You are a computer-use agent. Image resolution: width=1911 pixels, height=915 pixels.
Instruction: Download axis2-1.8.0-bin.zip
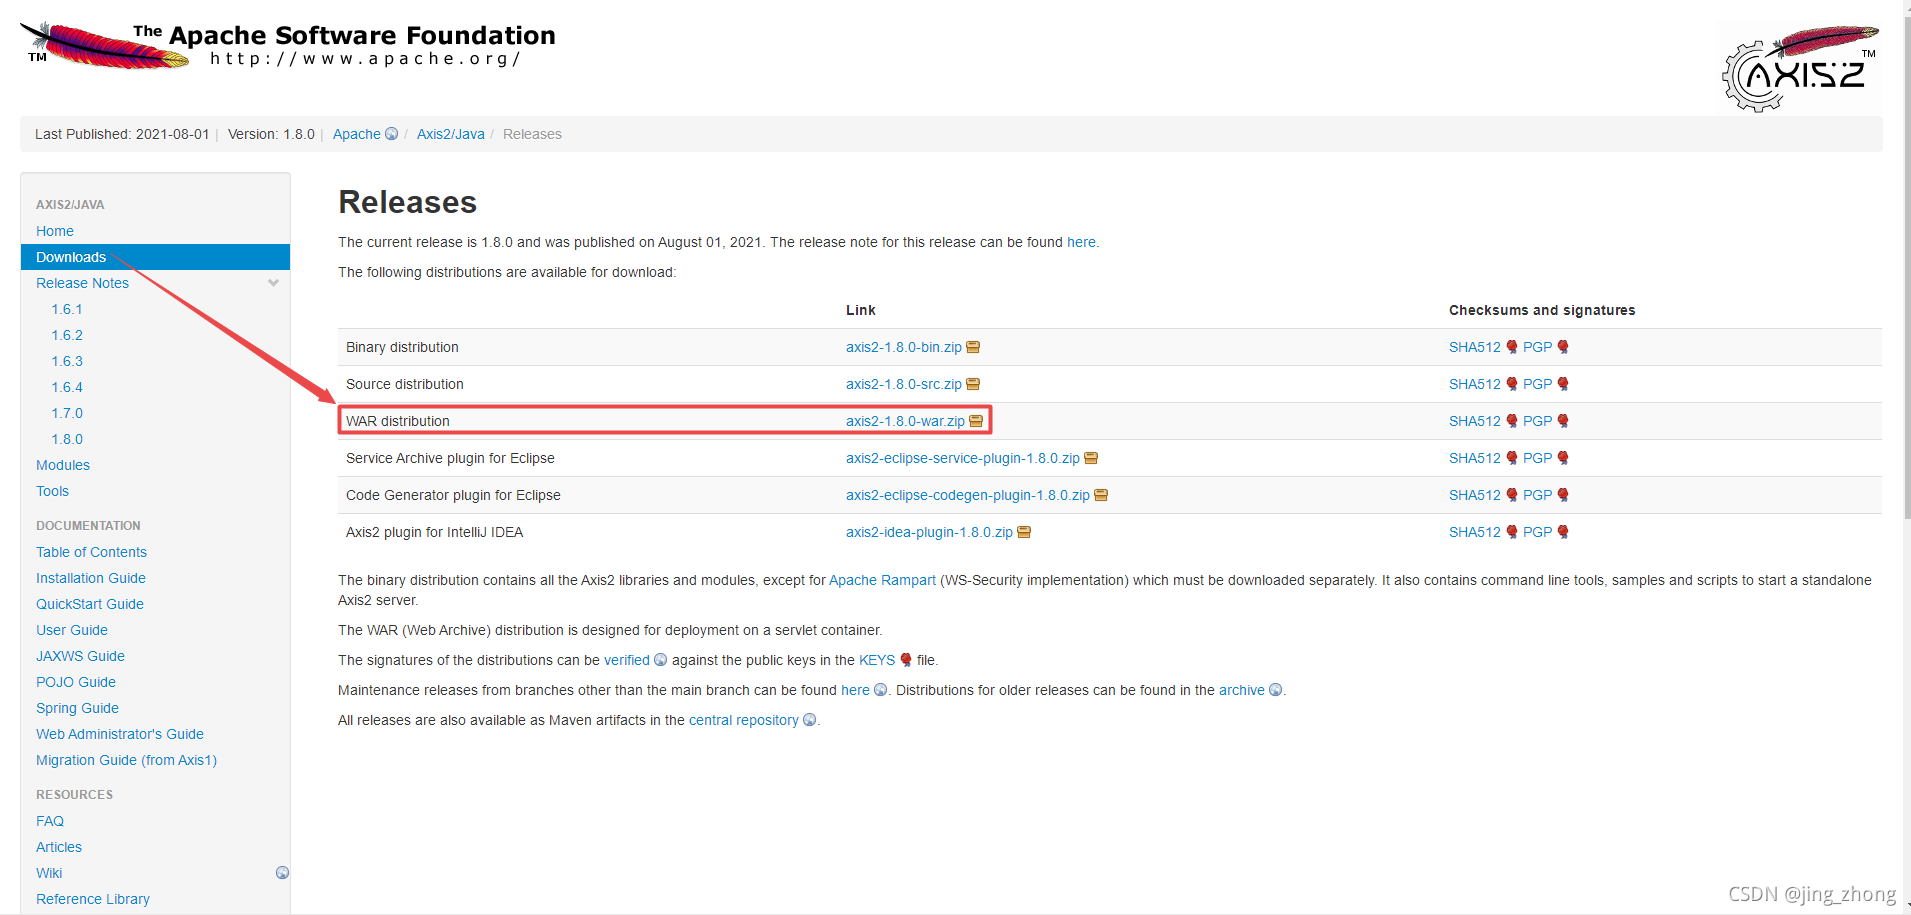click(x=904, y=347)
